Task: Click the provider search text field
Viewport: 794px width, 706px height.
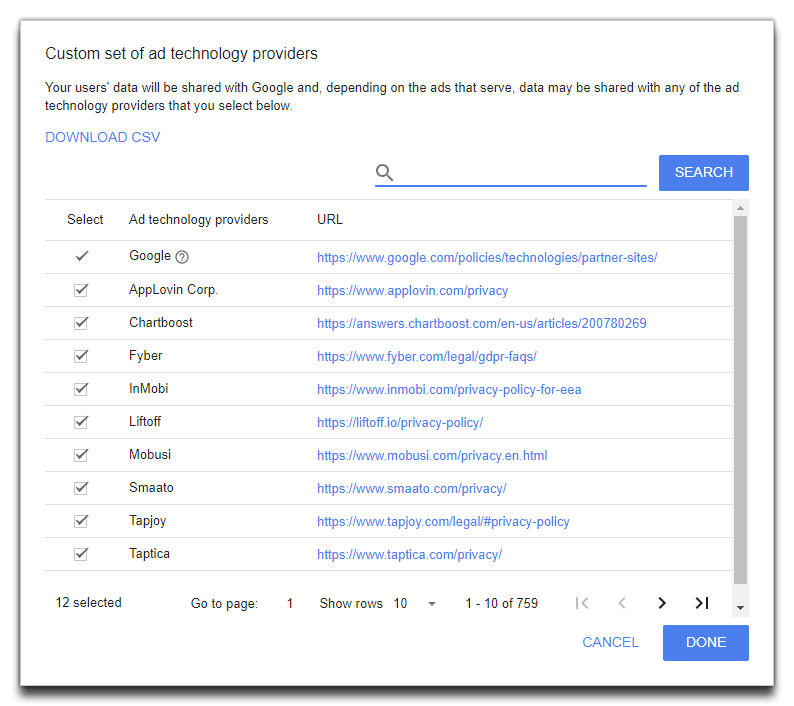Action: [x=523, y=173]
